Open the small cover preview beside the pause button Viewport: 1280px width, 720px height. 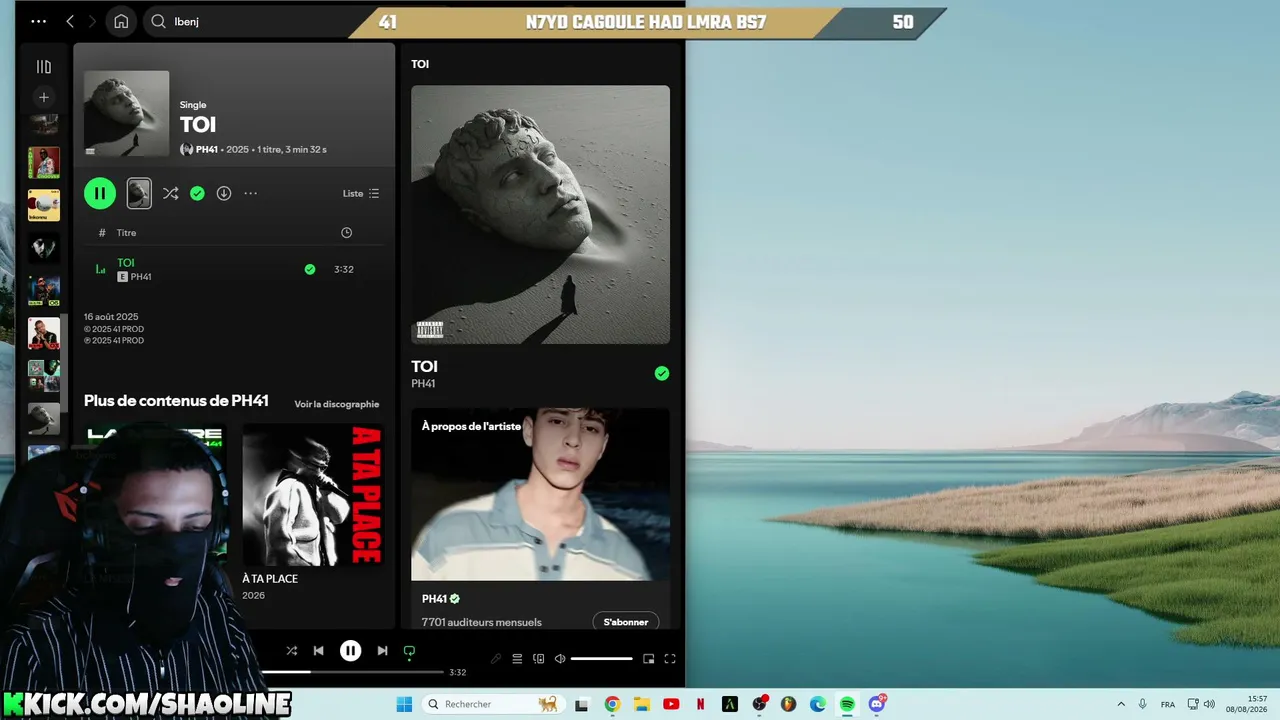pos(139,193)
